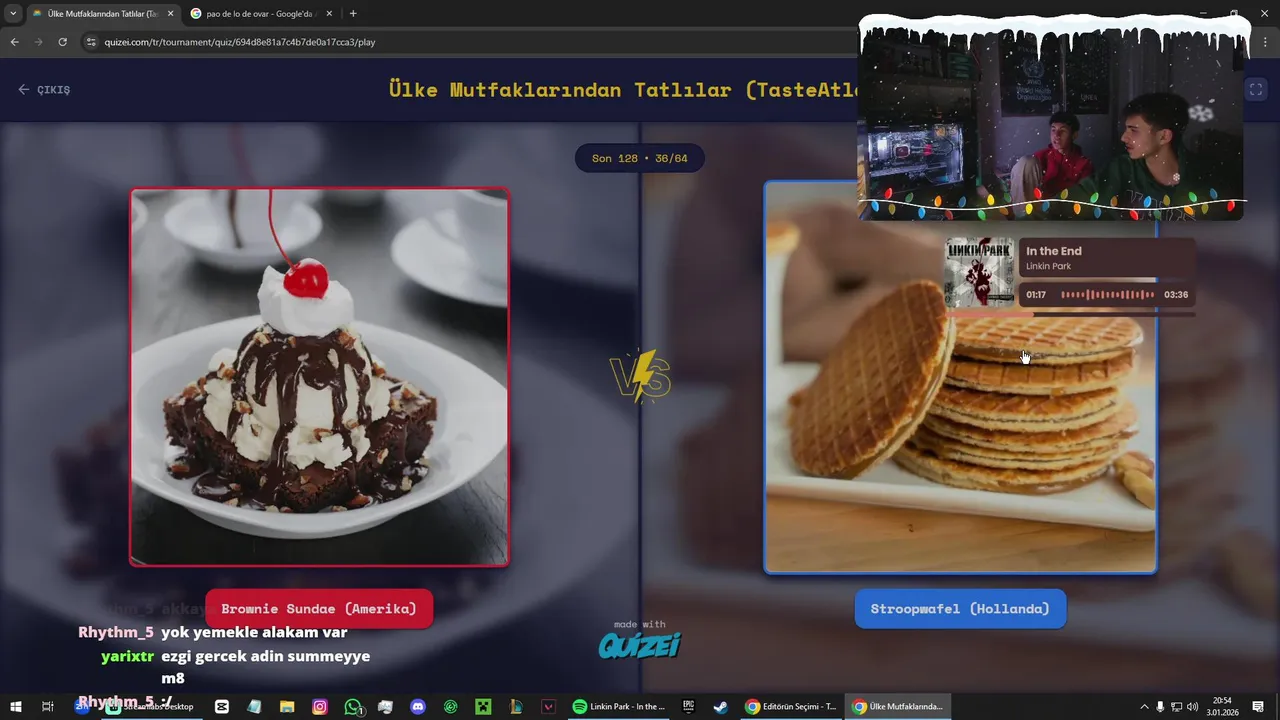Reload the Quizei page

62,42
